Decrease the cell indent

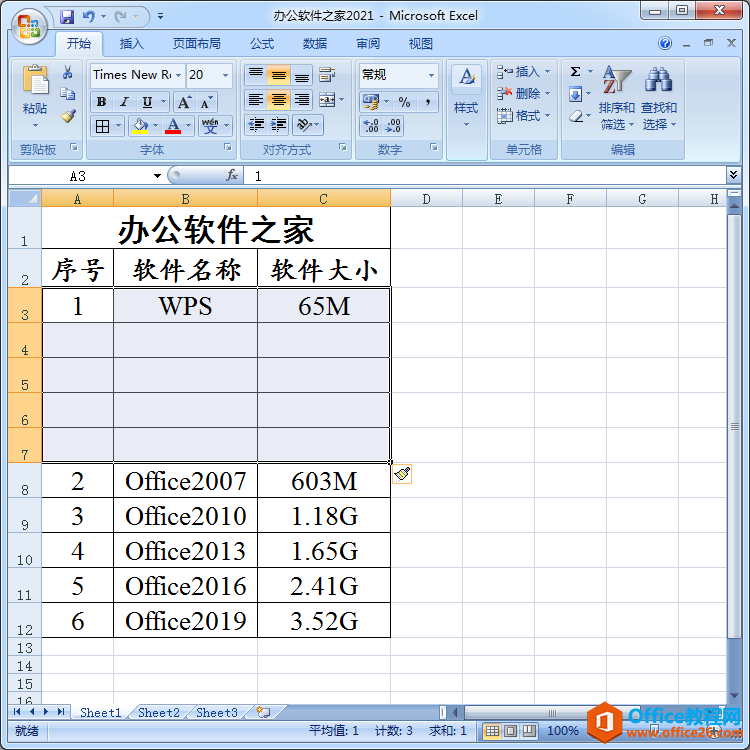click(x=256, y=125)
